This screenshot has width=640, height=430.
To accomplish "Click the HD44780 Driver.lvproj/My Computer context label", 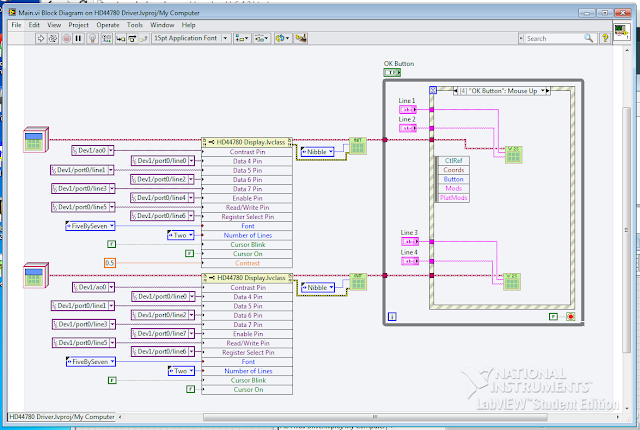I will click(x=62, y=417).
